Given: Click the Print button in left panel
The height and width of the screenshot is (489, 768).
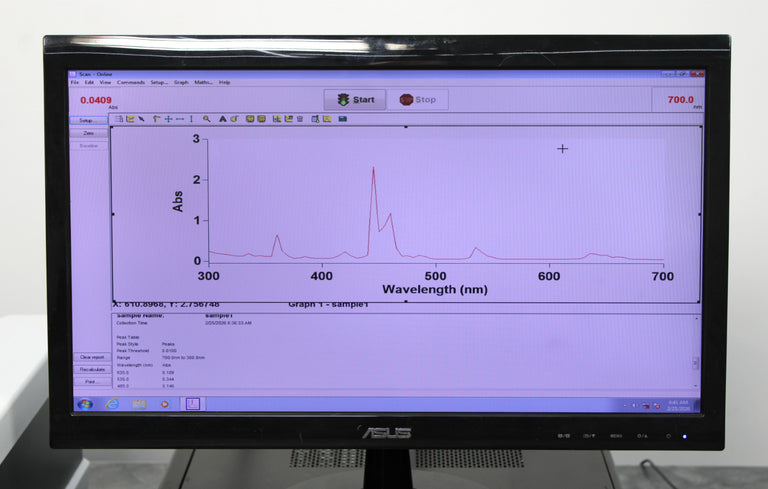Looking at the screenshot, I should [92, 382].
